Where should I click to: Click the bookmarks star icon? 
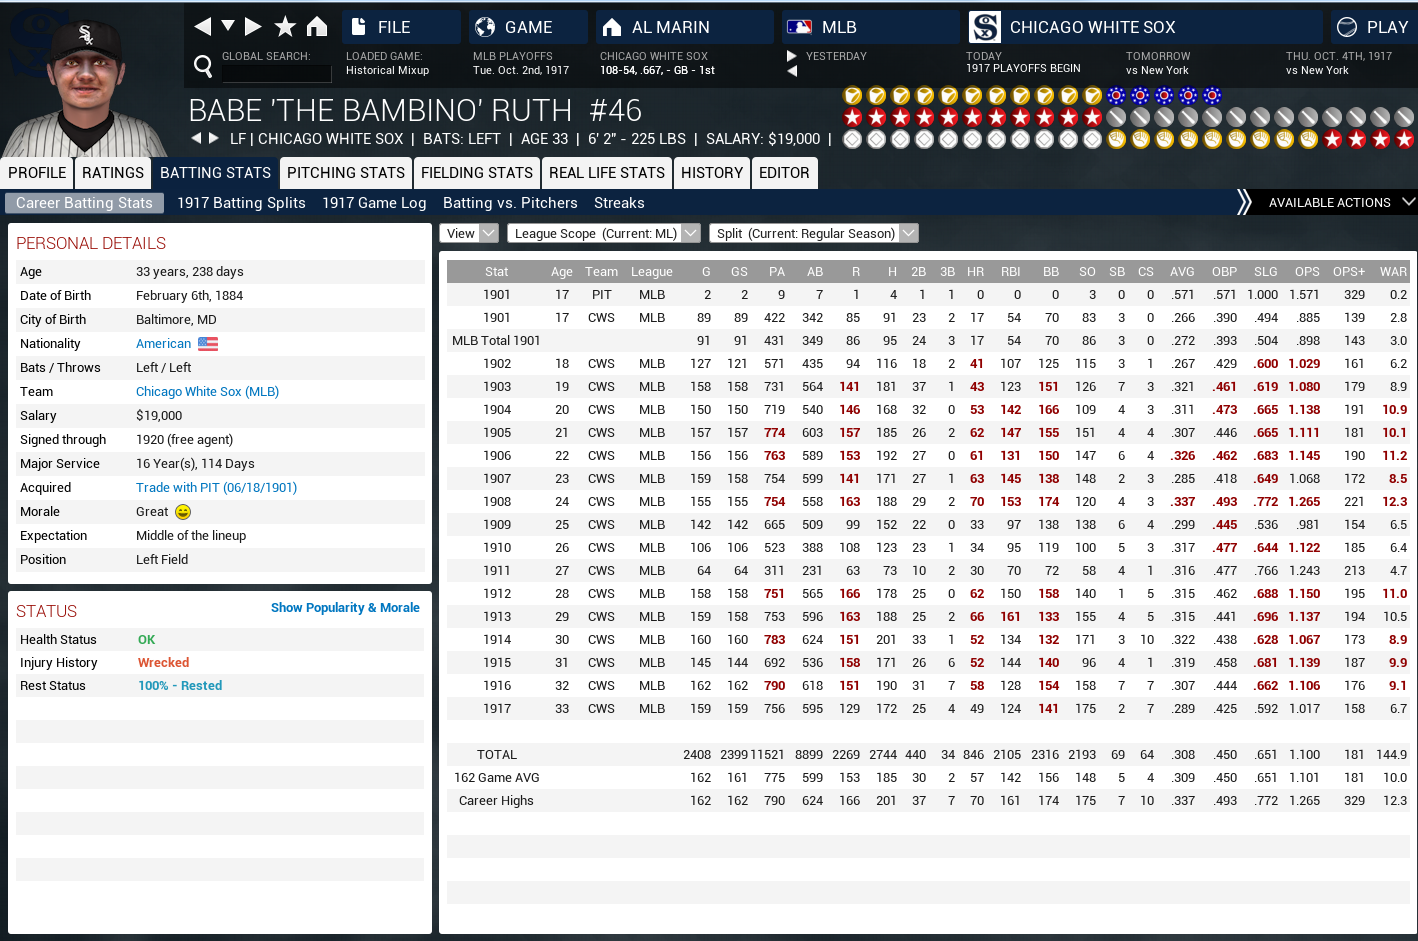(x=285, y=26)
